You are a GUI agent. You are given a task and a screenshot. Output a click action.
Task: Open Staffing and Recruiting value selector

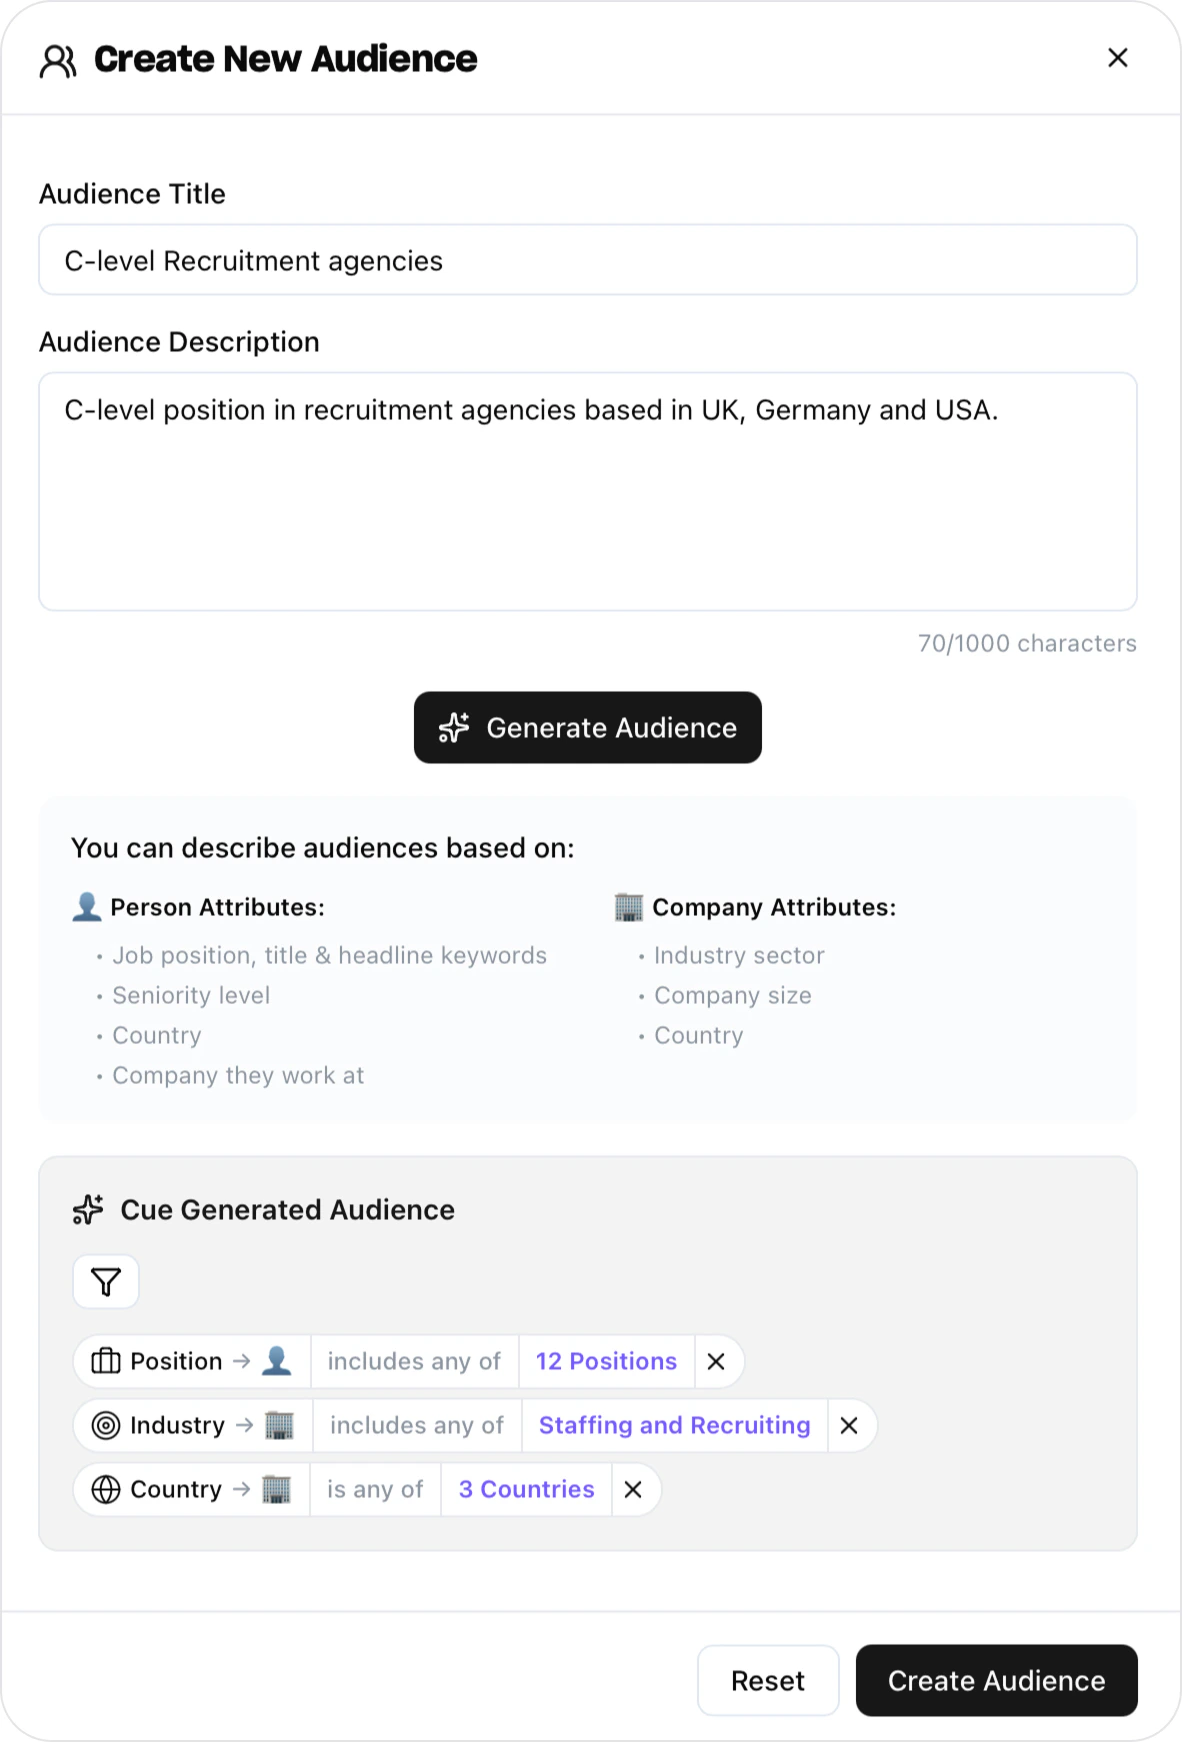(675, 1425)
